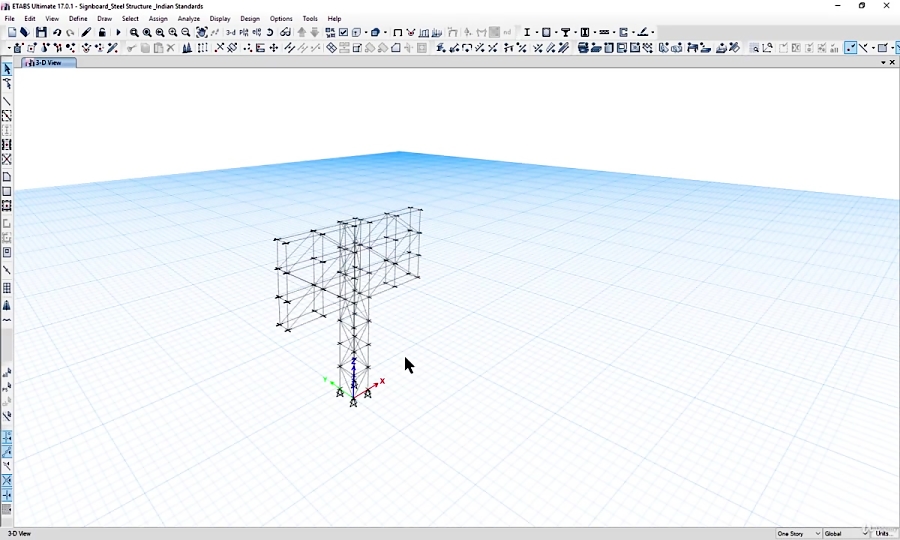This screenshot has height=540, width=900.
Task: Click the Save model floppy icon
Action: click(x=41, y=33)
